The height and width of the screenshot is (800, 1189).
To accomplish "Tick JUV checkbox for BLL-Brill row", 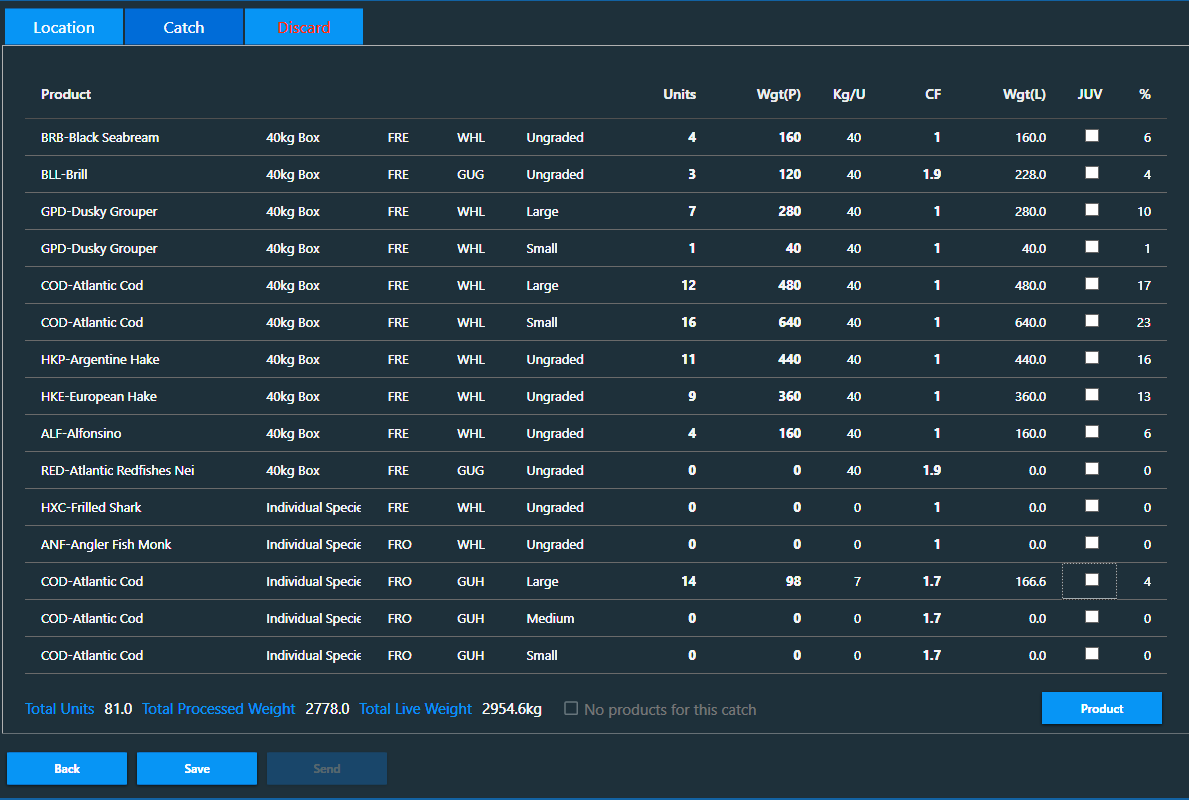I will coord(1091,173).
